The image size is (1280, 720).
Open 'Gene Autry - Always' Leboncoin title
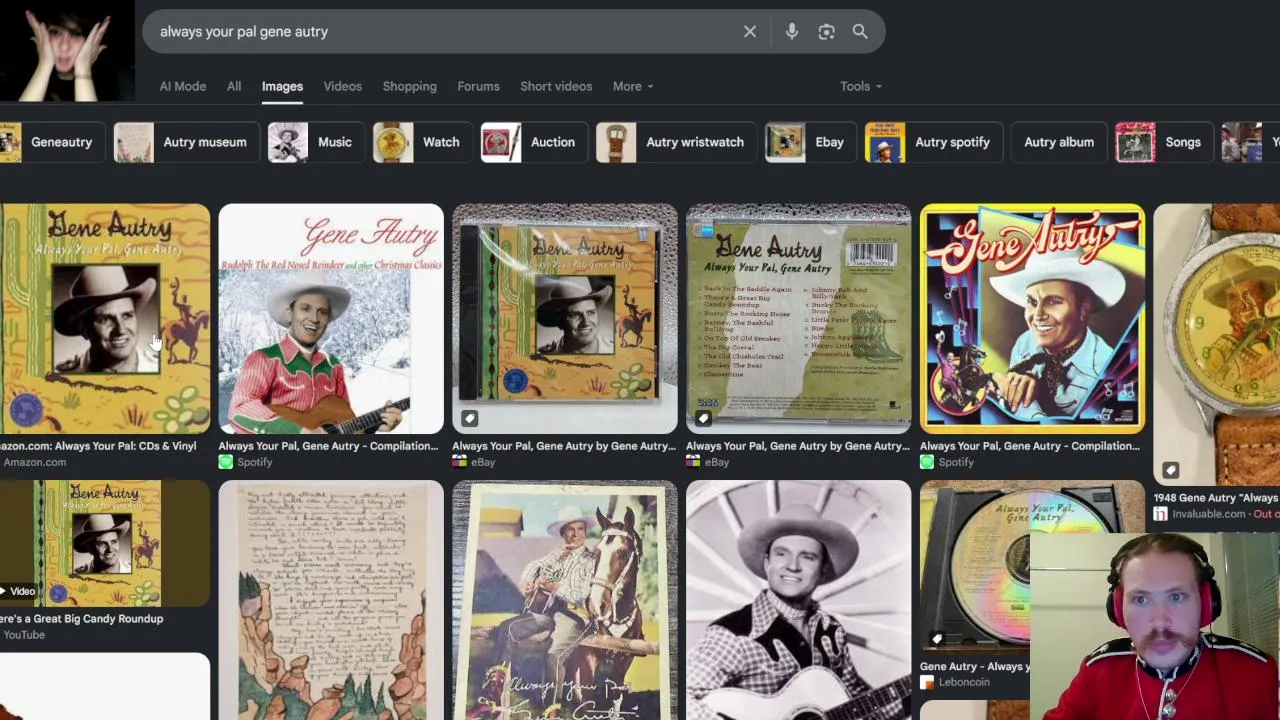(x=975, y=666)
